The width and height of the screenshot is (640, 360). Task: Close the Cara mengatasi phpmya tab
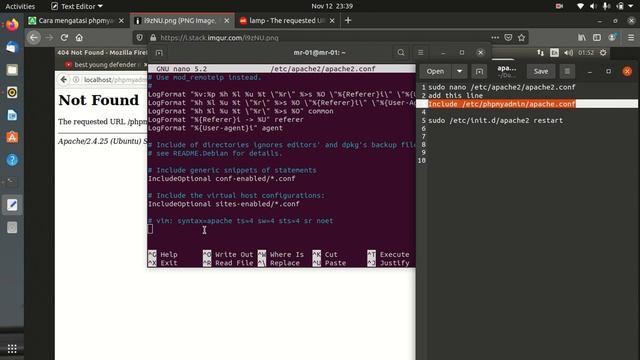point(121,20)
